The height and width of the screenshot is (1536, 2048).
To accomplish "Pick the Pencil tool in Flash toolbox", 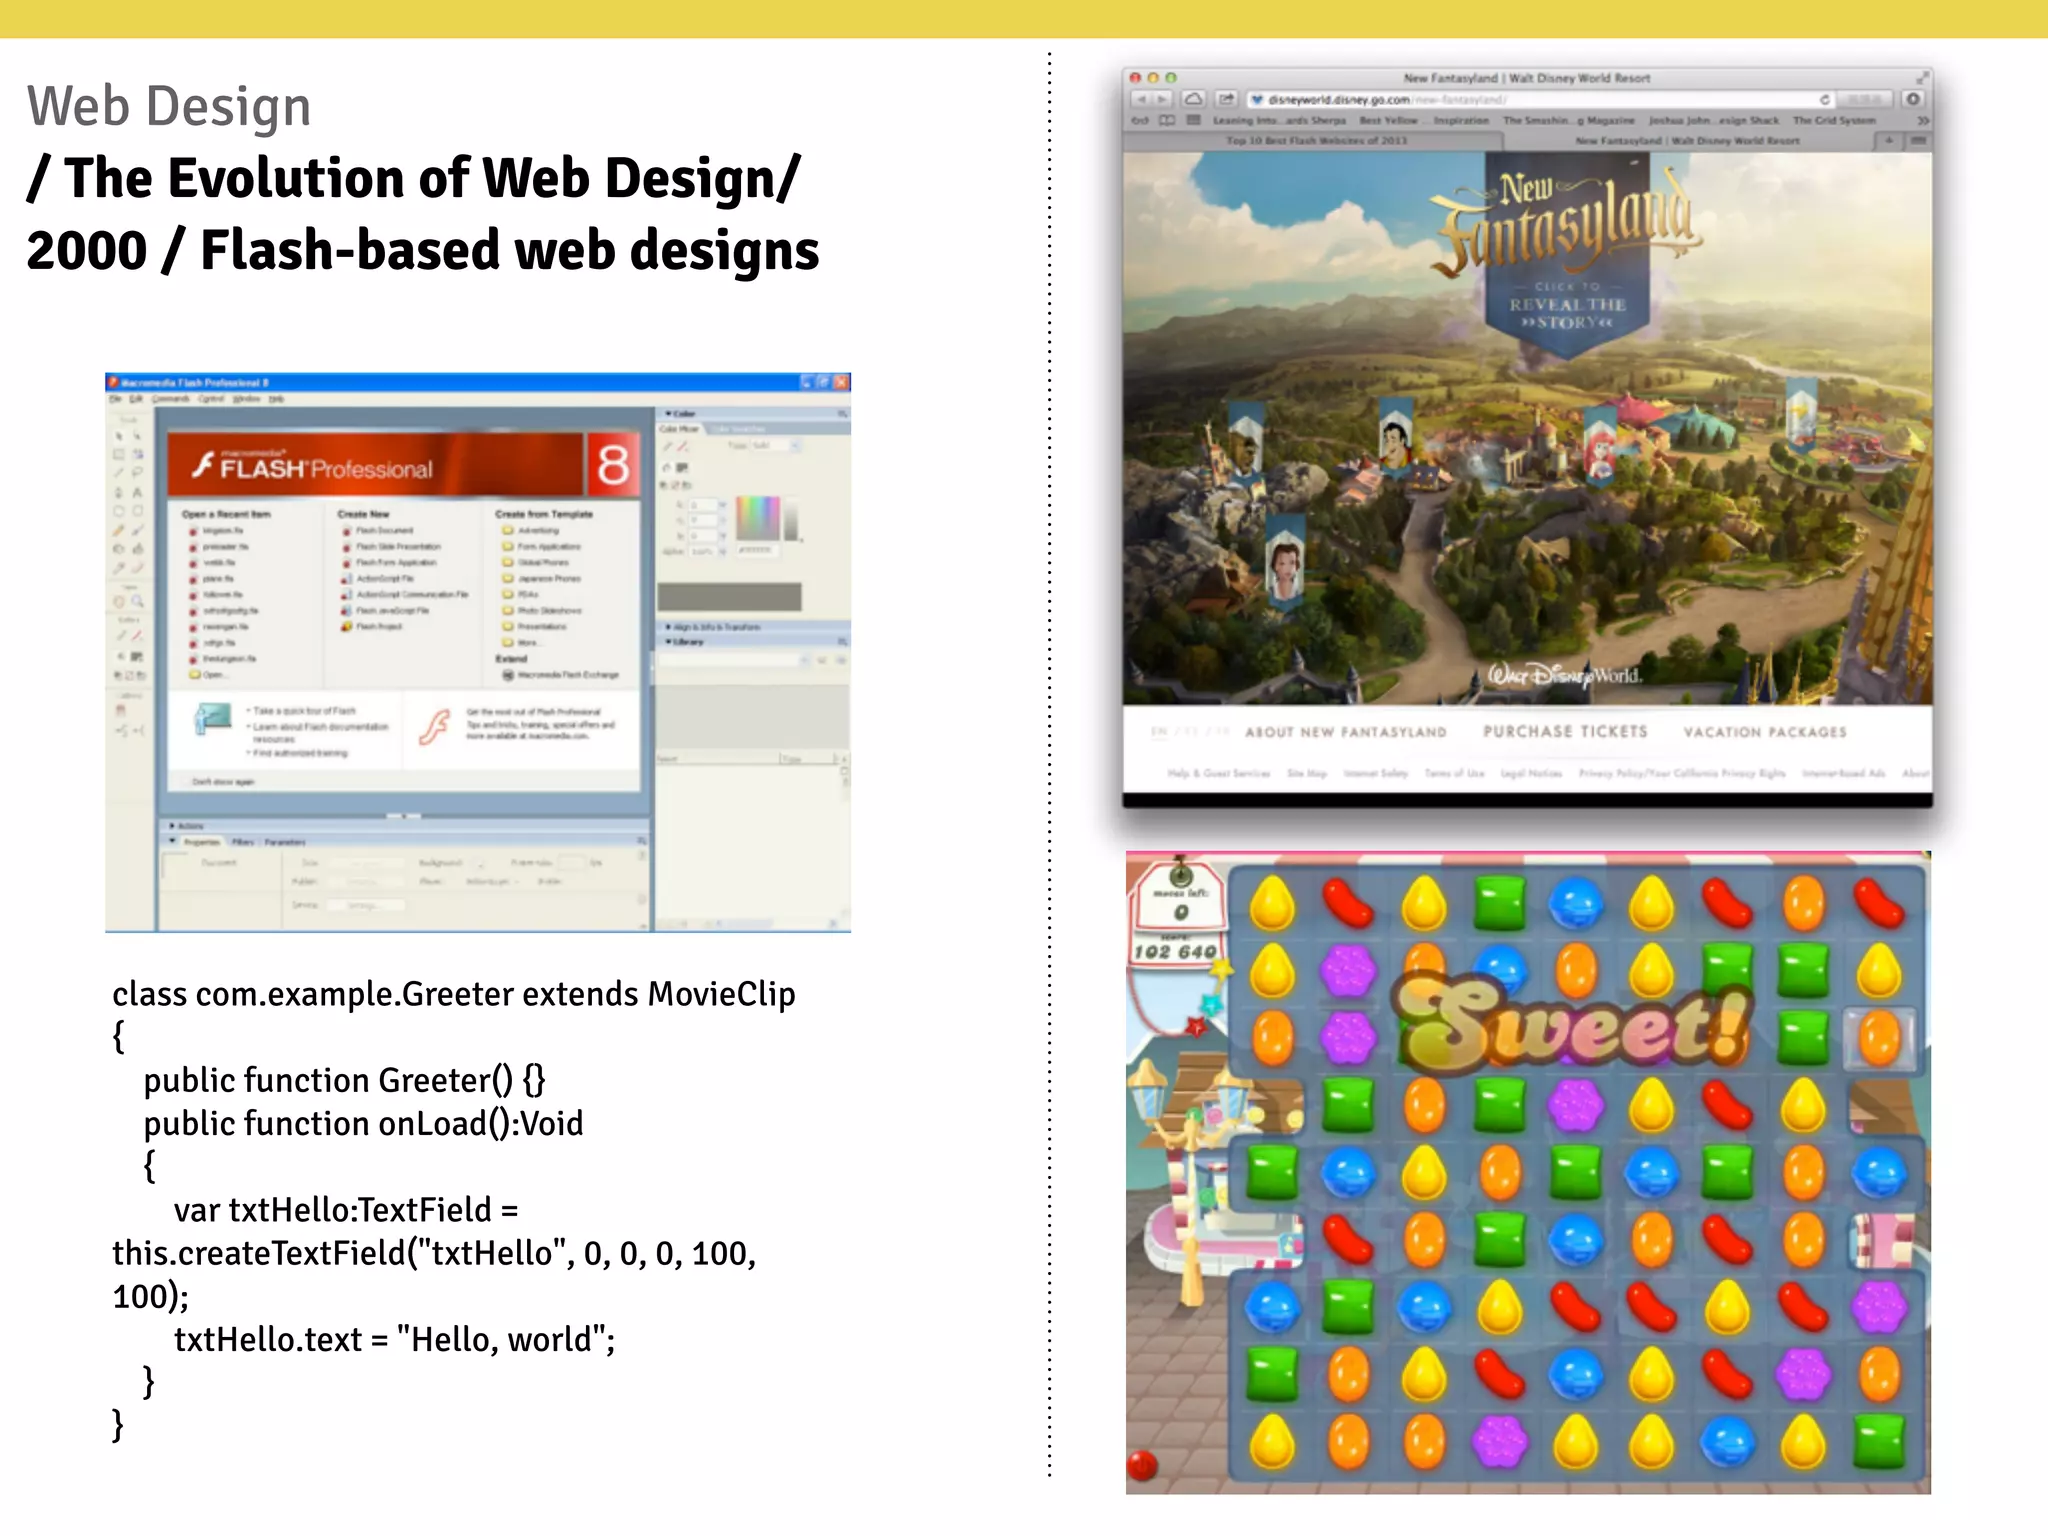I will tap(119, 530).
